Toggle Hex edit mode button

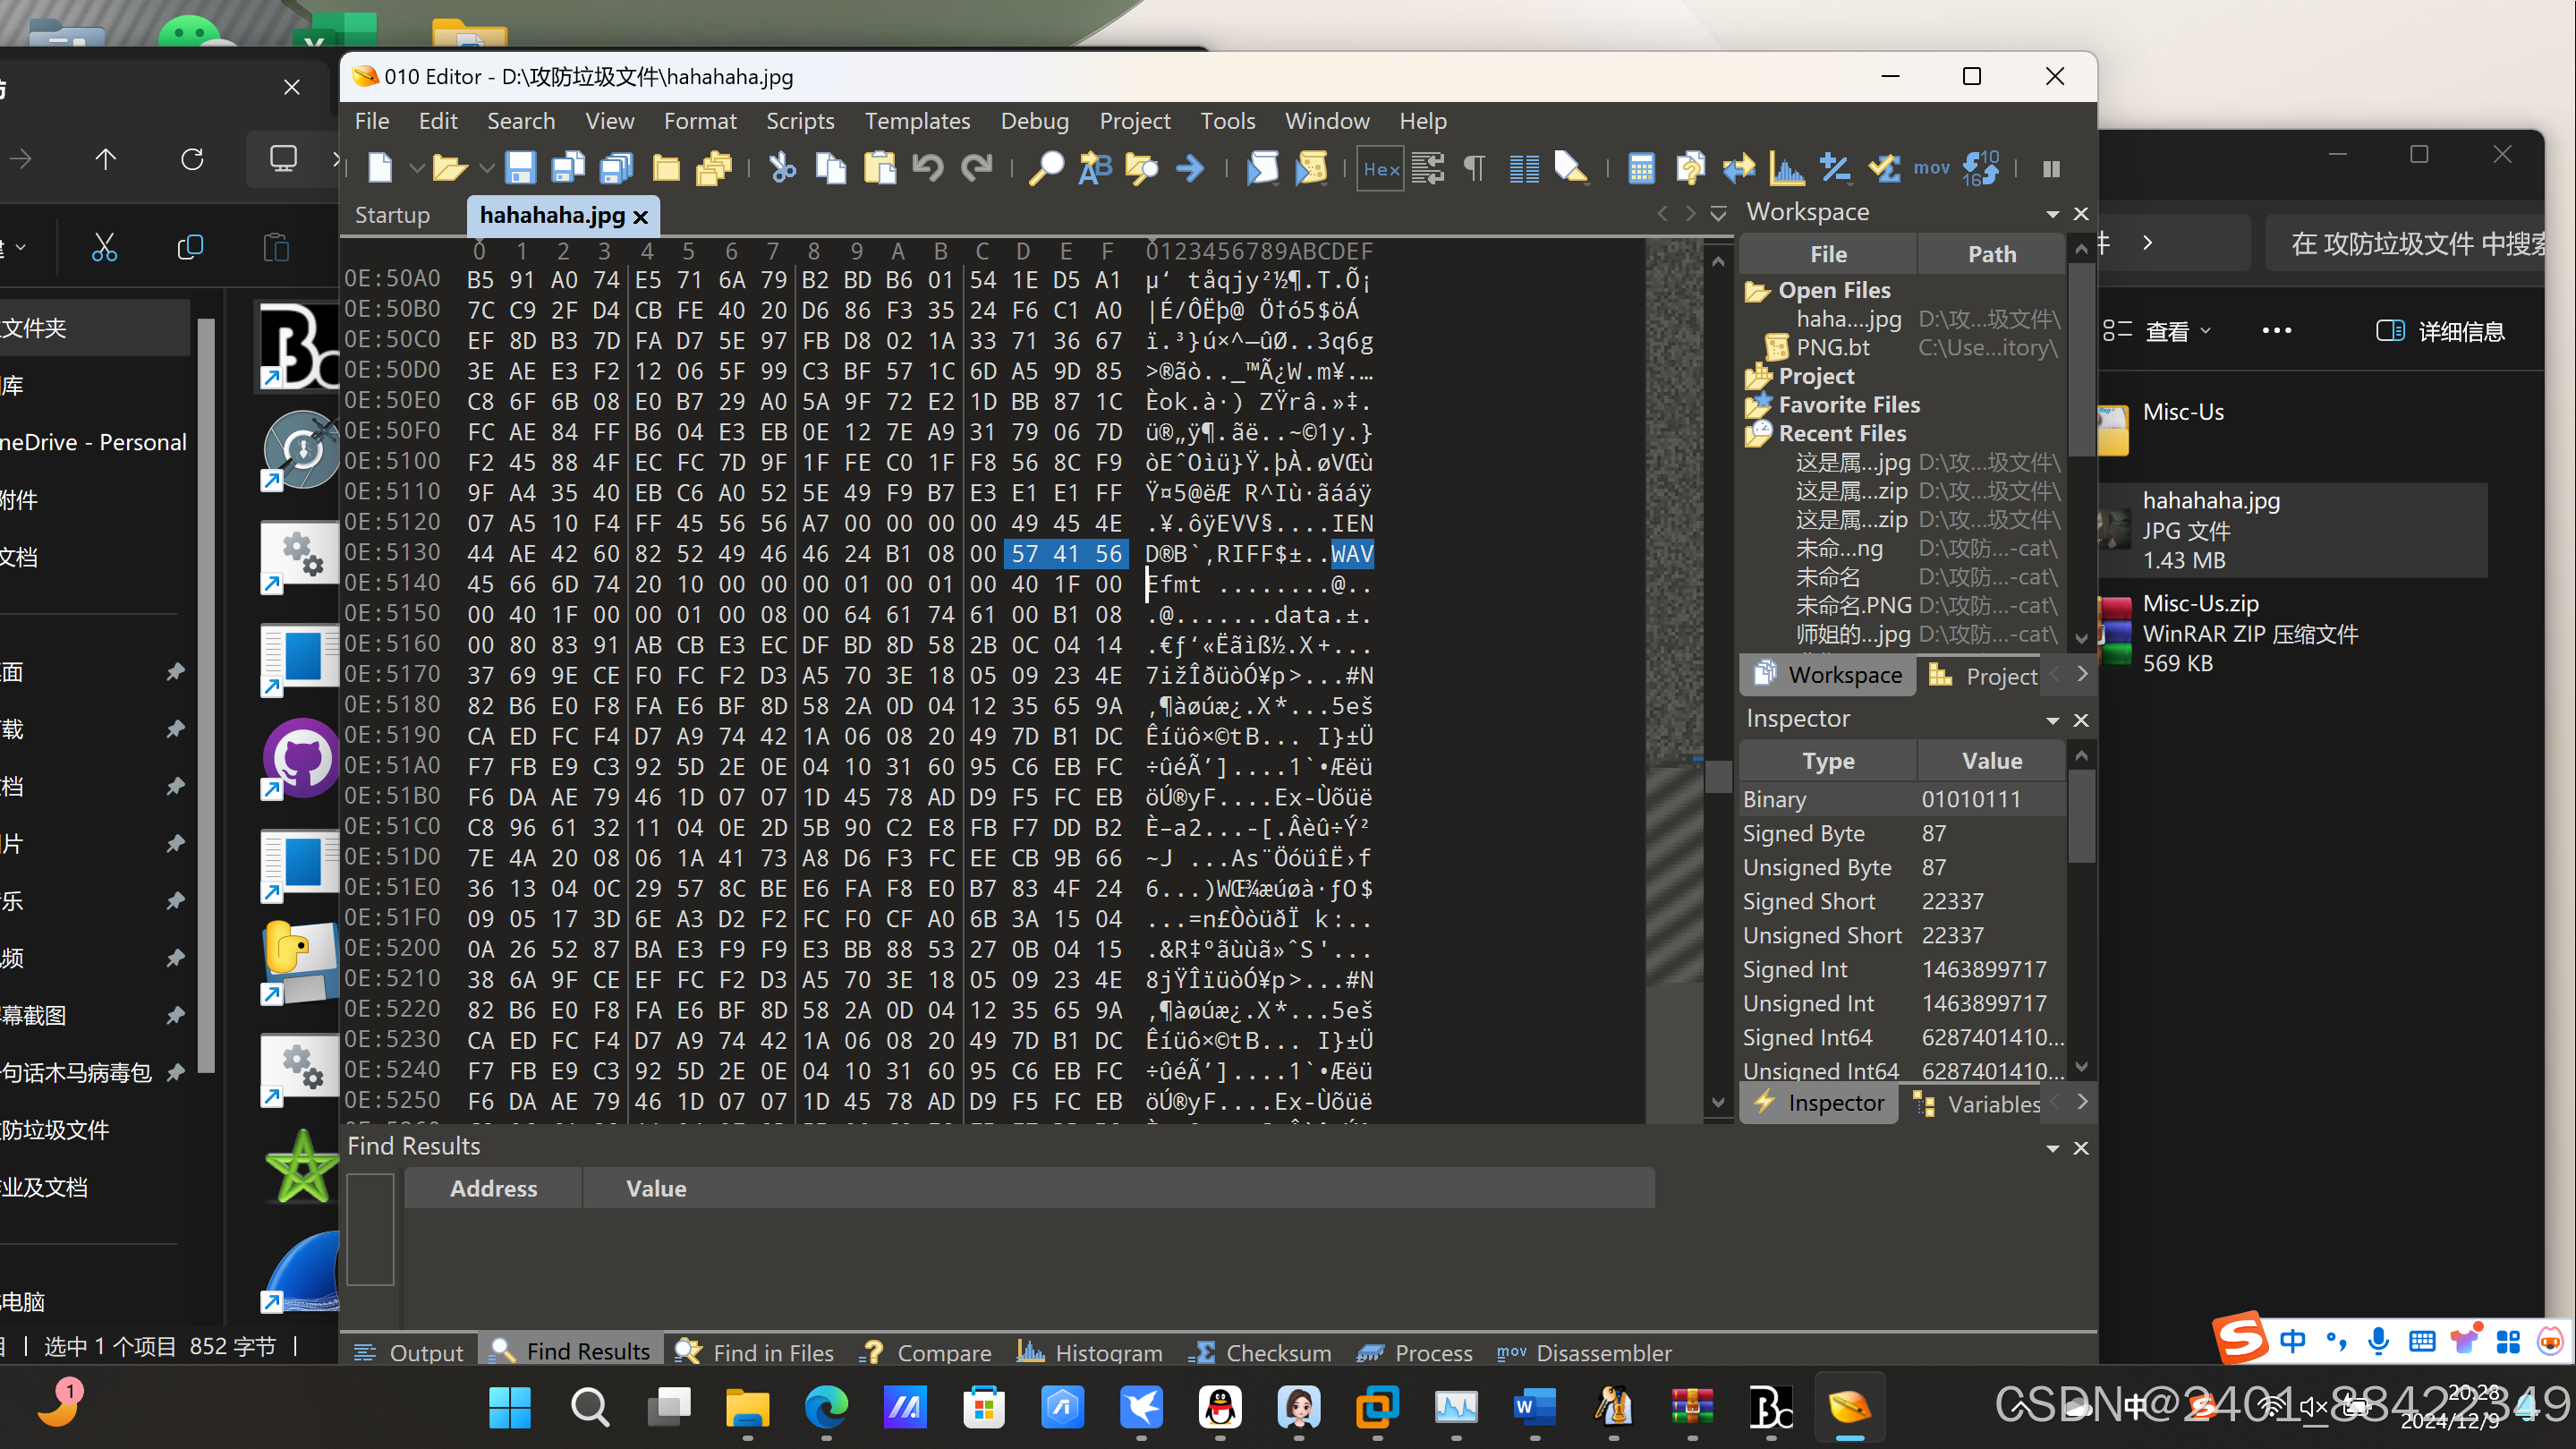pos(1380,168)
